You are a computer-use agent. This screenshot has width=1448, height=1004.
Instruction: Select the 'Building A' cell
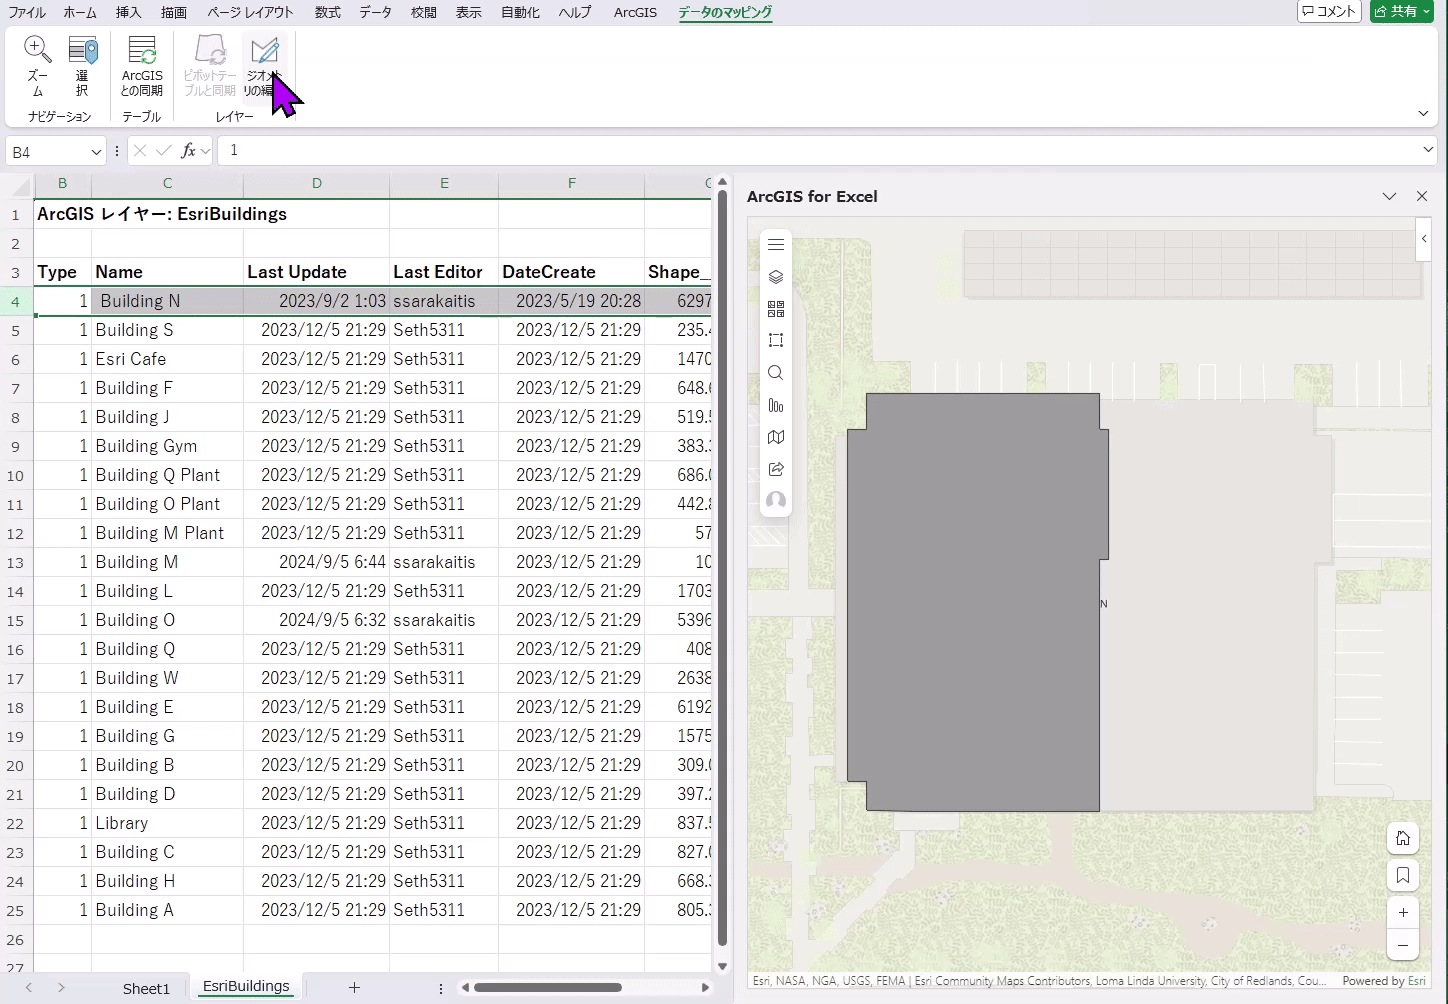click(x=167, y=910)
